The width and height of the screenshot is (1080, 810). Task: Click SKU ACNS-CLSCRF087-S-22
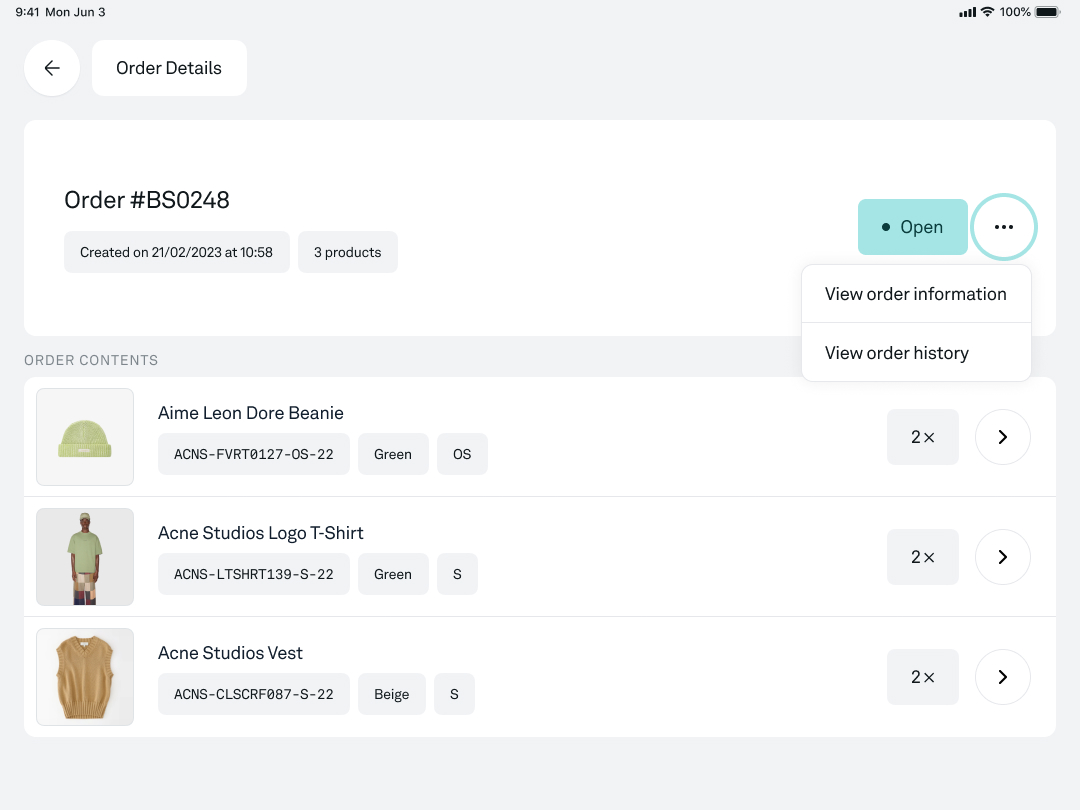pos(253,694)
